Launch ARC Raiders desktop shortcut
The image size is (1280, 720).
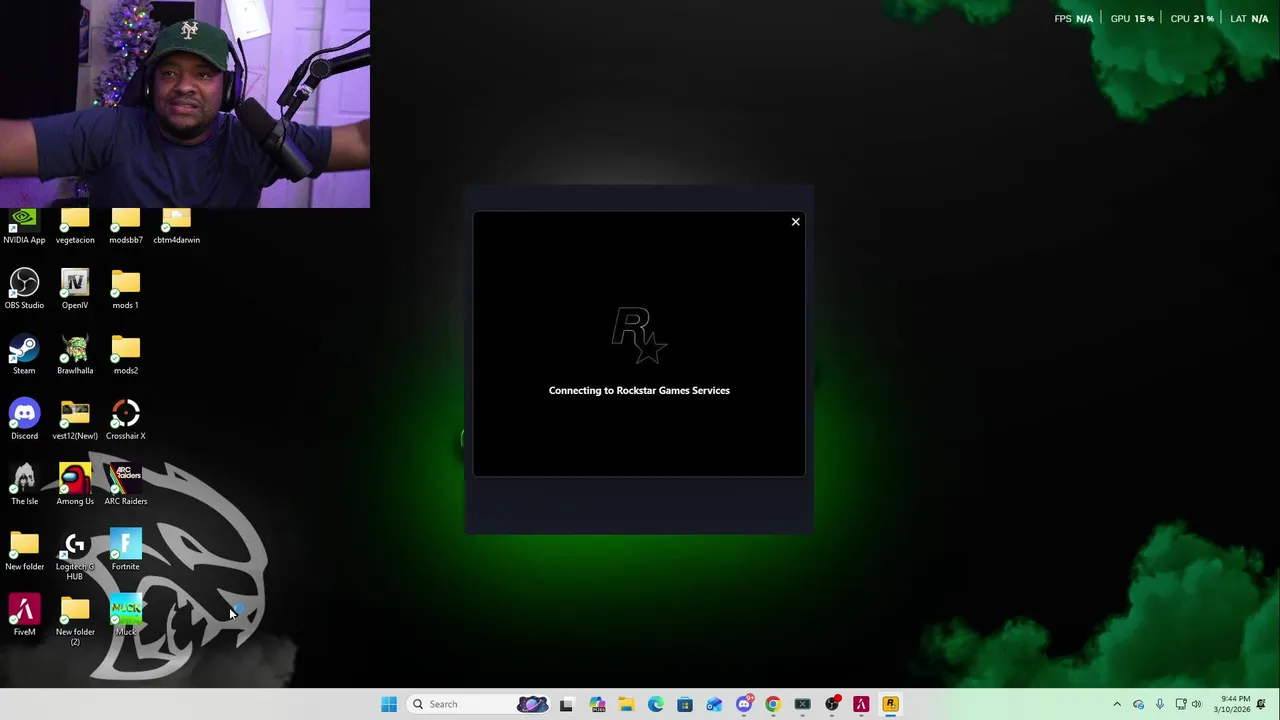125,485
